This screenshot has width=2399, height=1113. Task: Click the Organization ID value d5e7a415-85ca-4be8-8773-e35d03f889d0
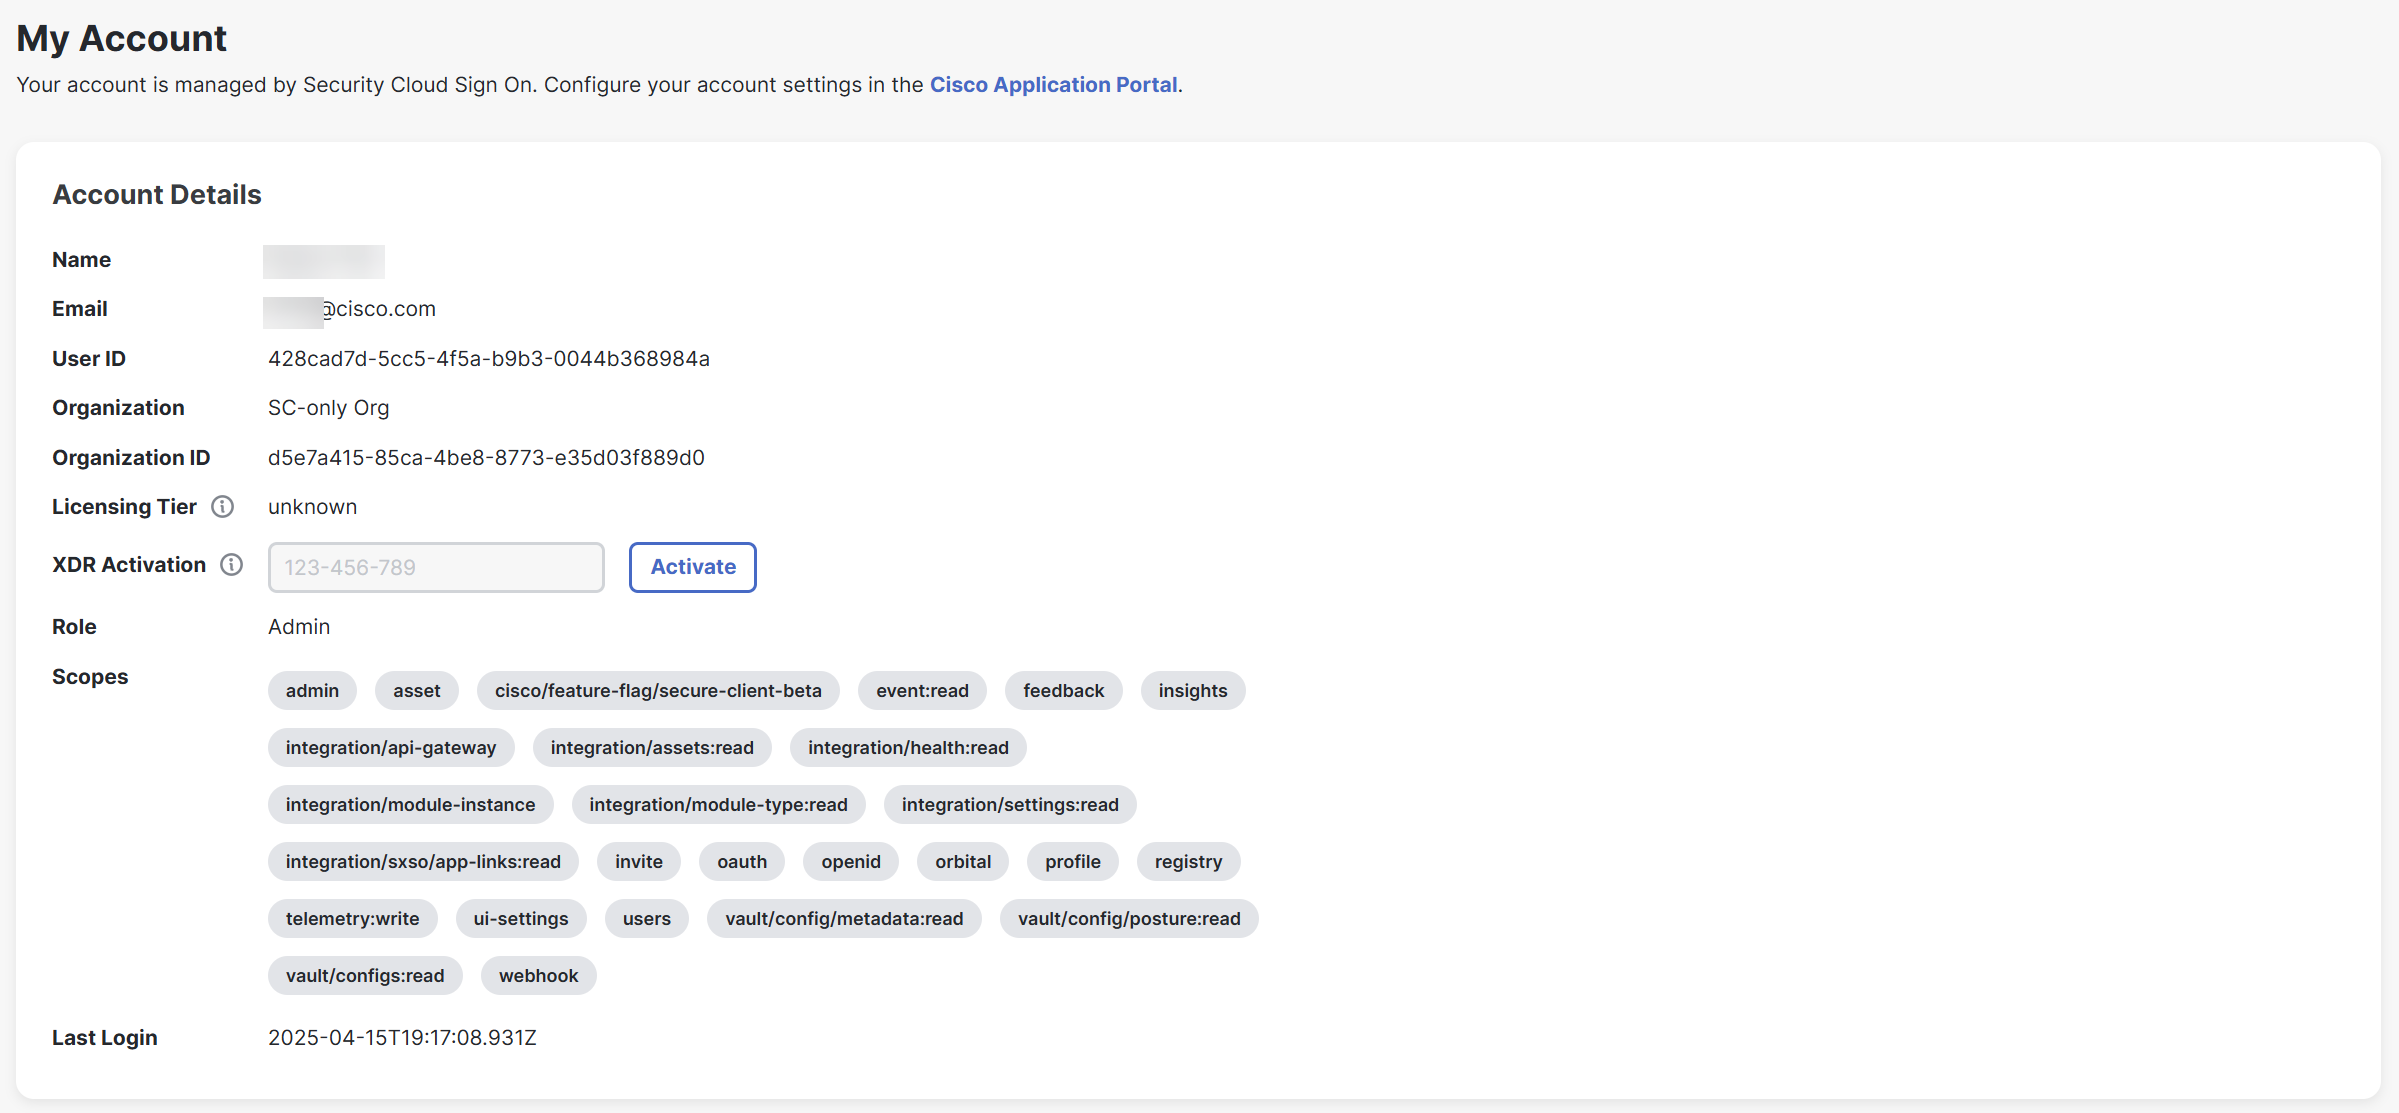[486, 458]
